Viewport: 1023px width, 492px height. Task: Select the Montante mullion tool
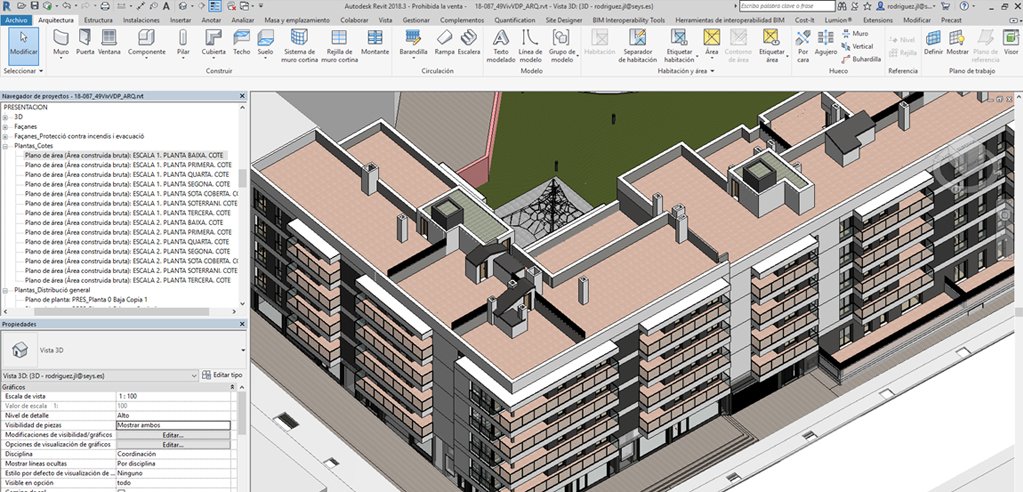coord(374,43)
